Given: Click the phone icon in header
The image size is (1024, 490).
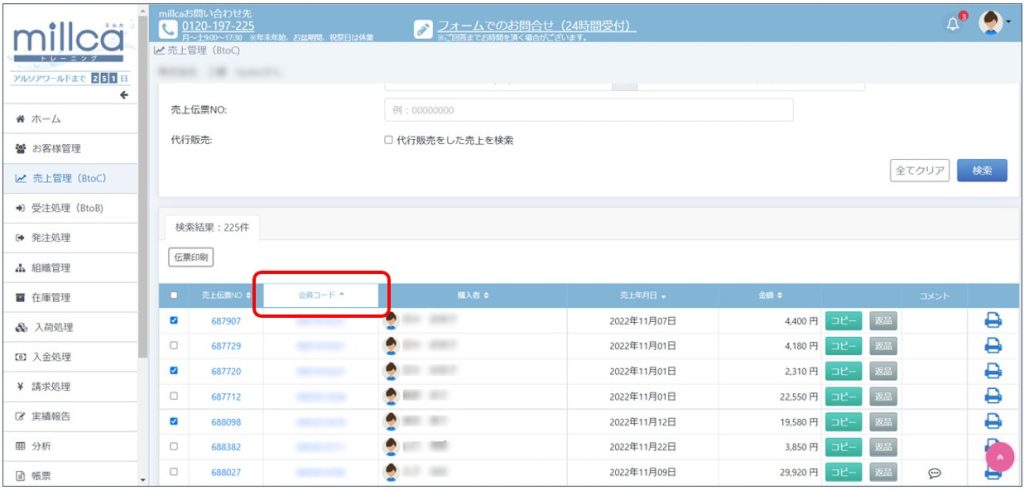Looking at the screenshot, I should [168, 30].
